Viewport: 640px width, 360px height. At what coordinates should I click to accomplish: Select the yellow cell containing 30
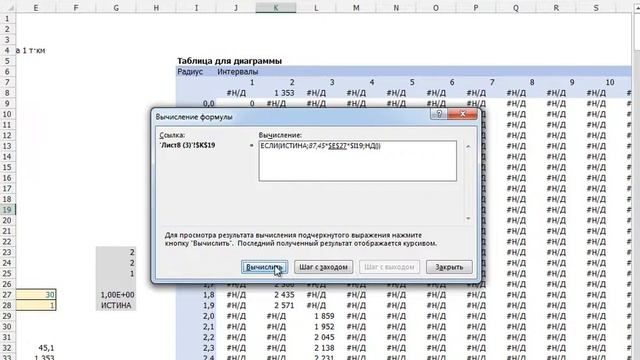click(36, 295)
